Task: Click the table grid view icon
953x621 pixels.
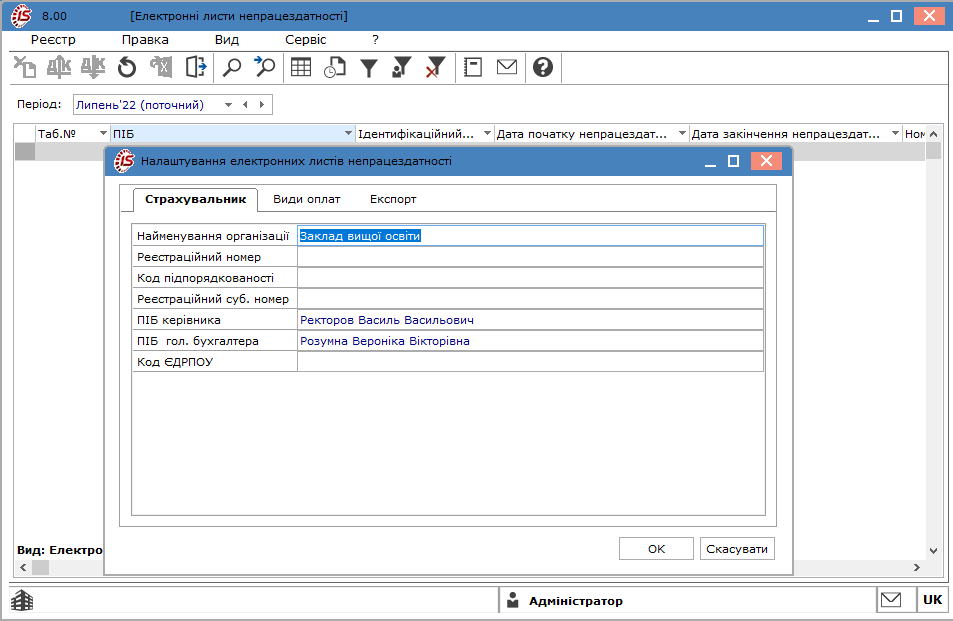Action: [300, 67]
